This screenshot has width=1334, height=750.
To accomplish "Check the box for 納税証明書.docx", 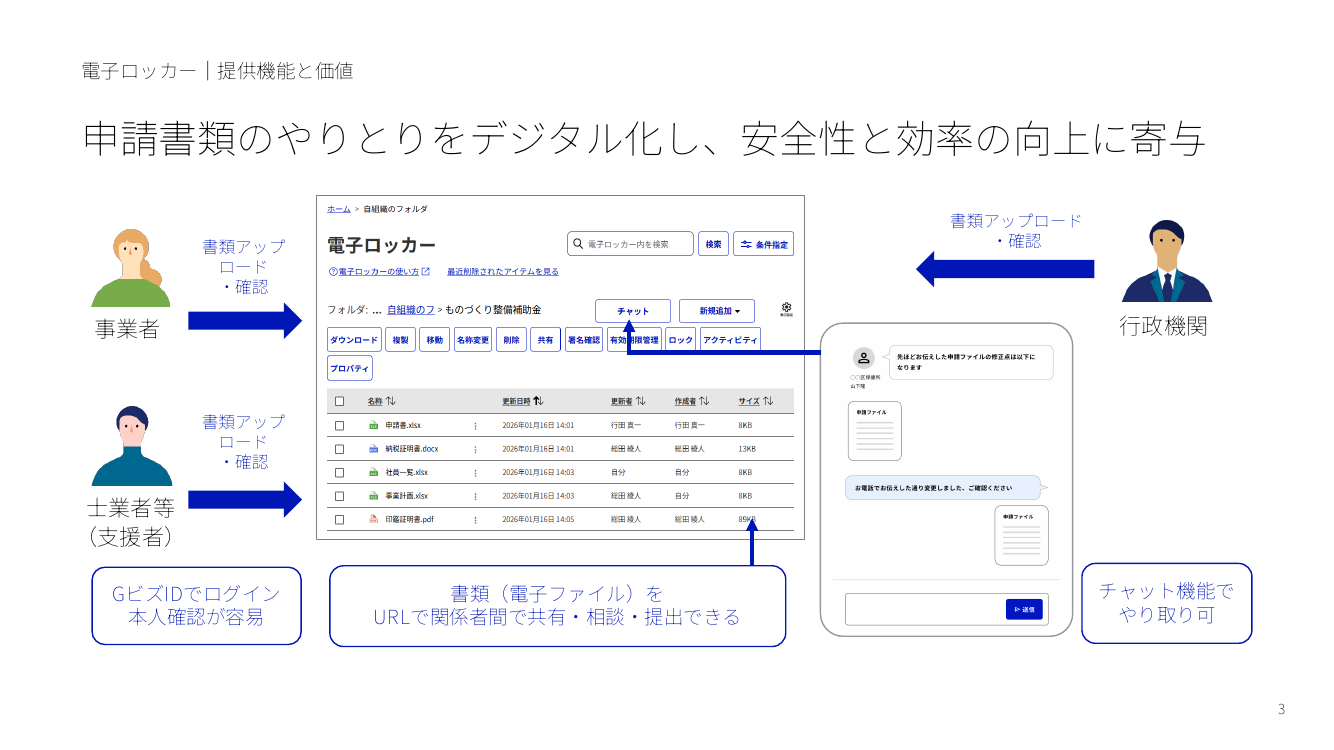I will pyautogui.click(x=339, y=449).
